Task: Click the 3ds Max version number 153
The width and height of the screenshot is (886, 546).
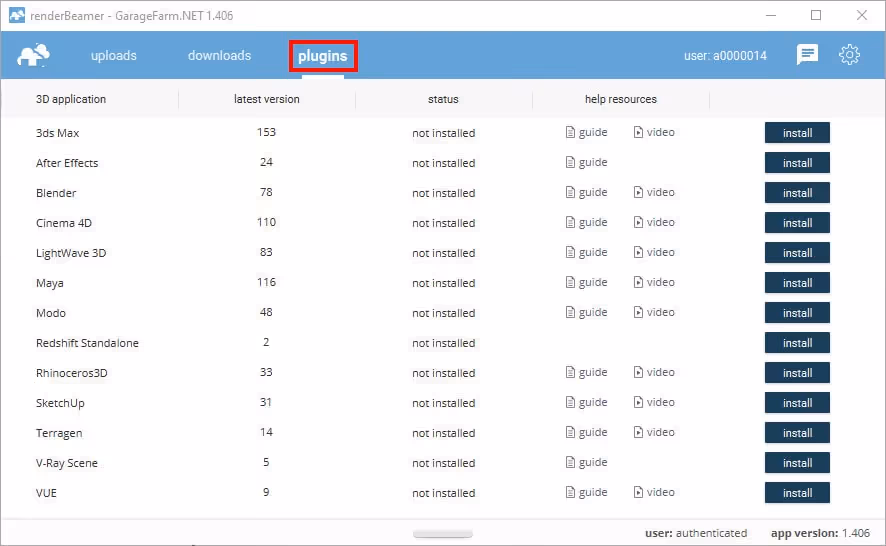Action: click(x=266, y=132)
